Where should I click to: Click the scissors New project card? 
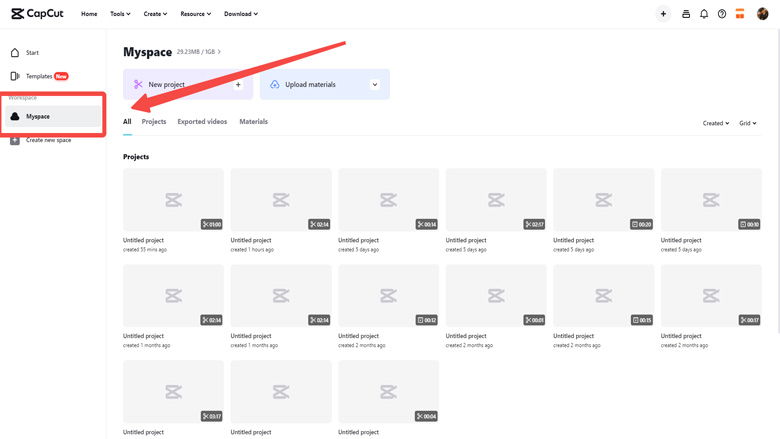click(188, 85)
